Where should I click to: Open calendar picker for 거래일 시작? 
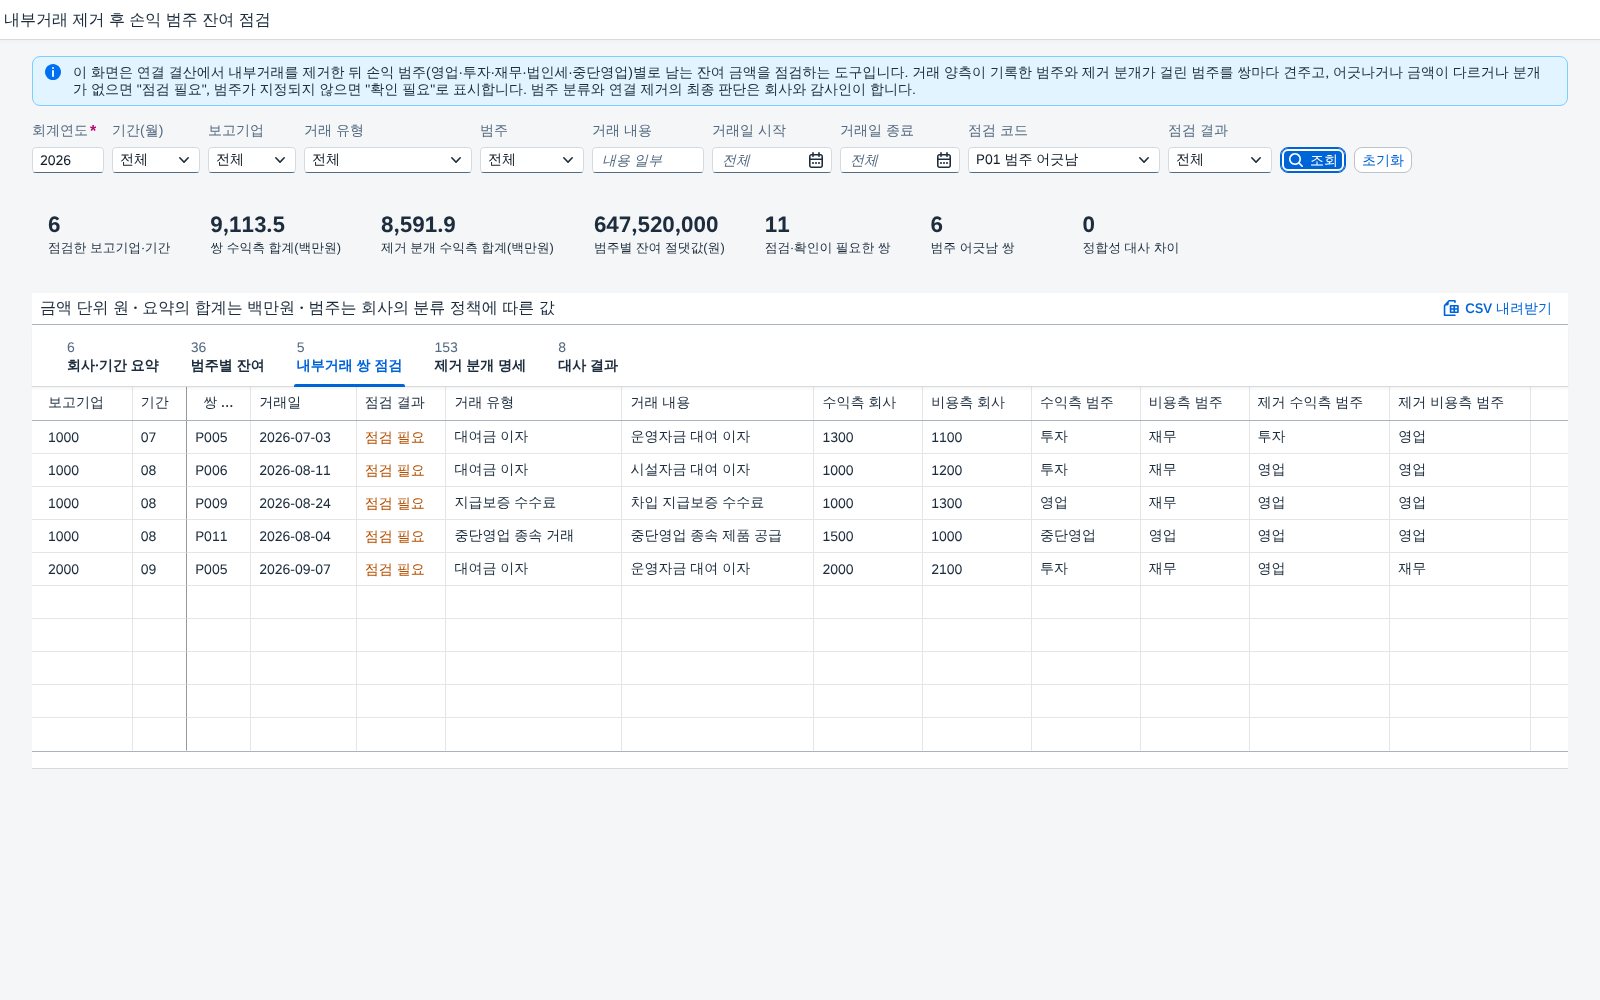[x=816, y=160]
